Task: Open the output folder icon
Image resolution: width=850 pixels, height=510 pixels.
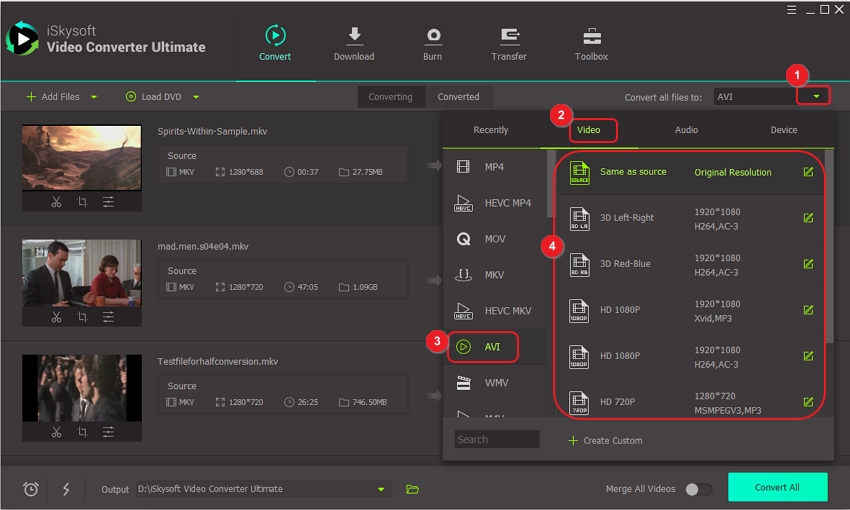Action: [412, 489]
